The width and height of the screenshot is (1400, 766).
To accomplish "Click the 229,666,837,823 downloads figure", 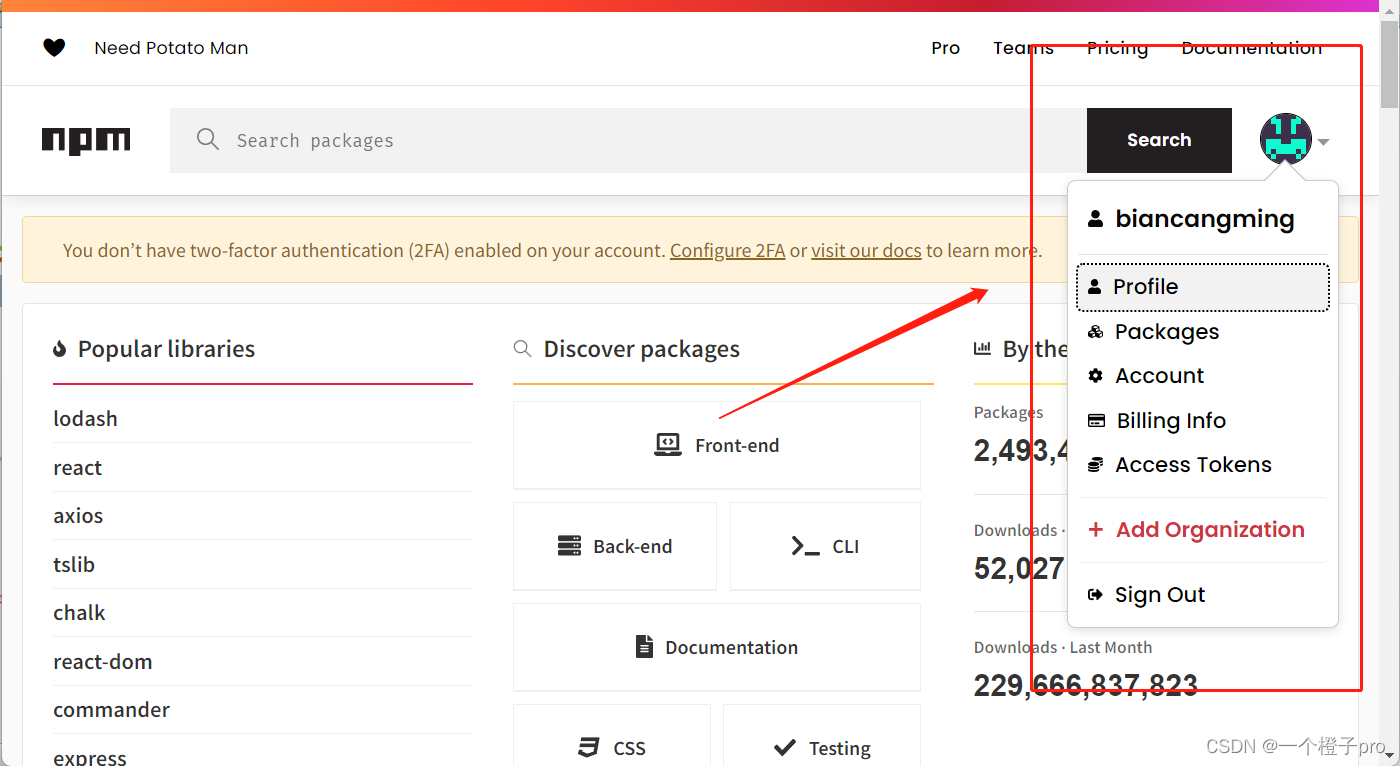I will click(x=1086, y=685).
